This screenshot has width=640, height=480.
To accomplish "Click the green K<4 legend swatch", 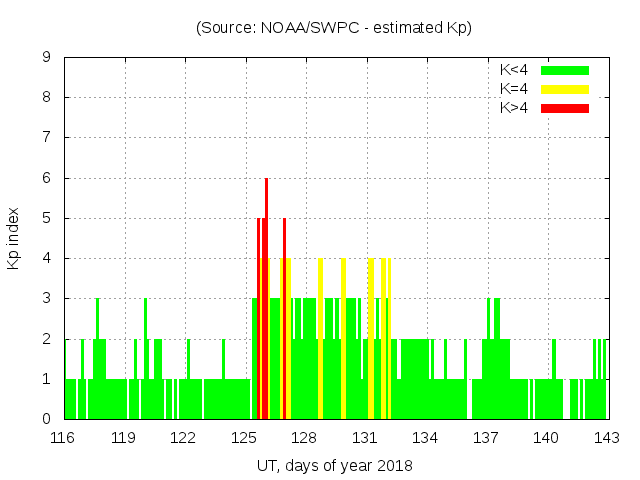I will click(565, 70).
